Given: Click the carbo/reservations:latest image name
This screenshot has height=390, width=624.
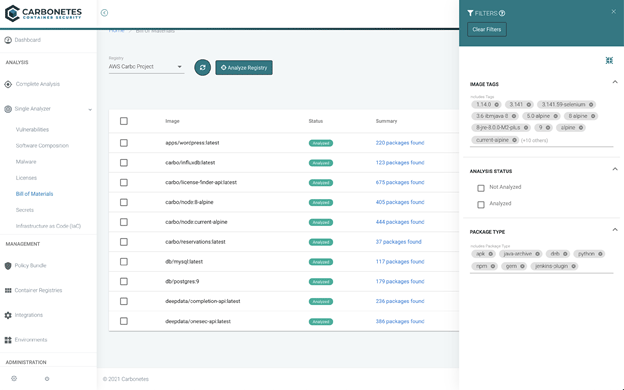Looking at the screenshot, I should click(195, 242).
